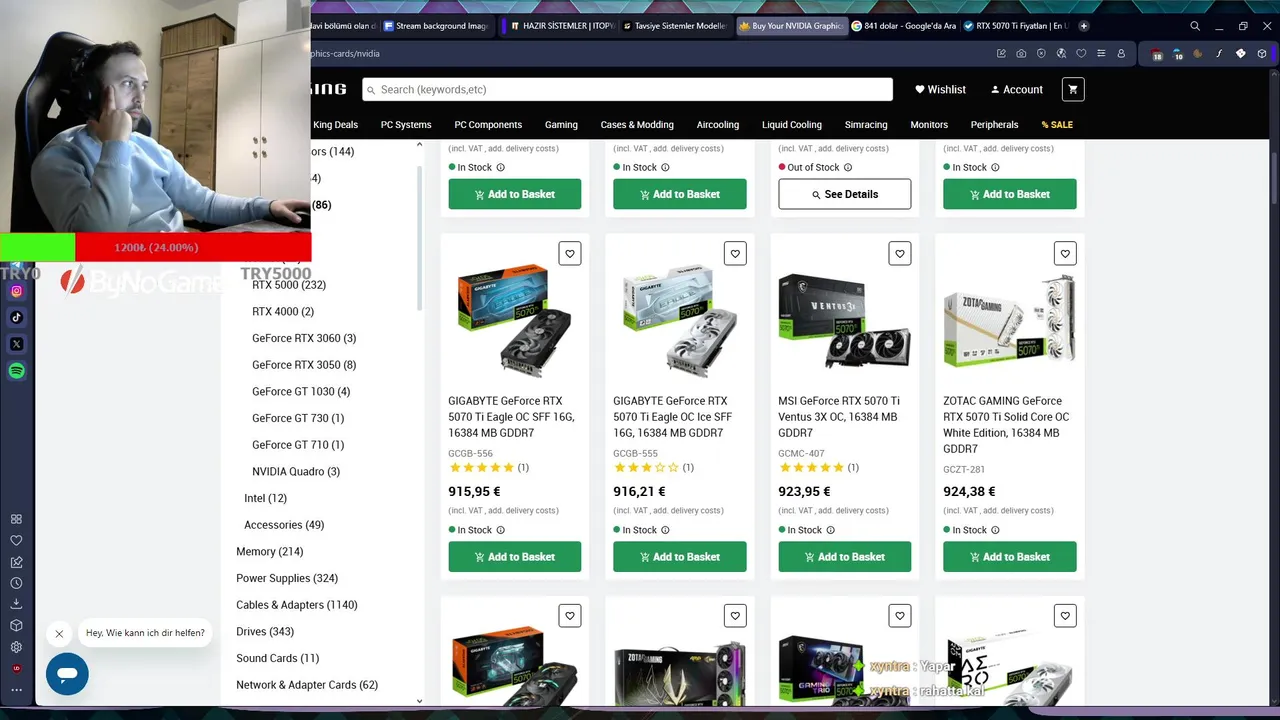Select Accessories (49) category
This screenshot has width=1280, height=720.
pyautogui.click(x=284, y=525)
